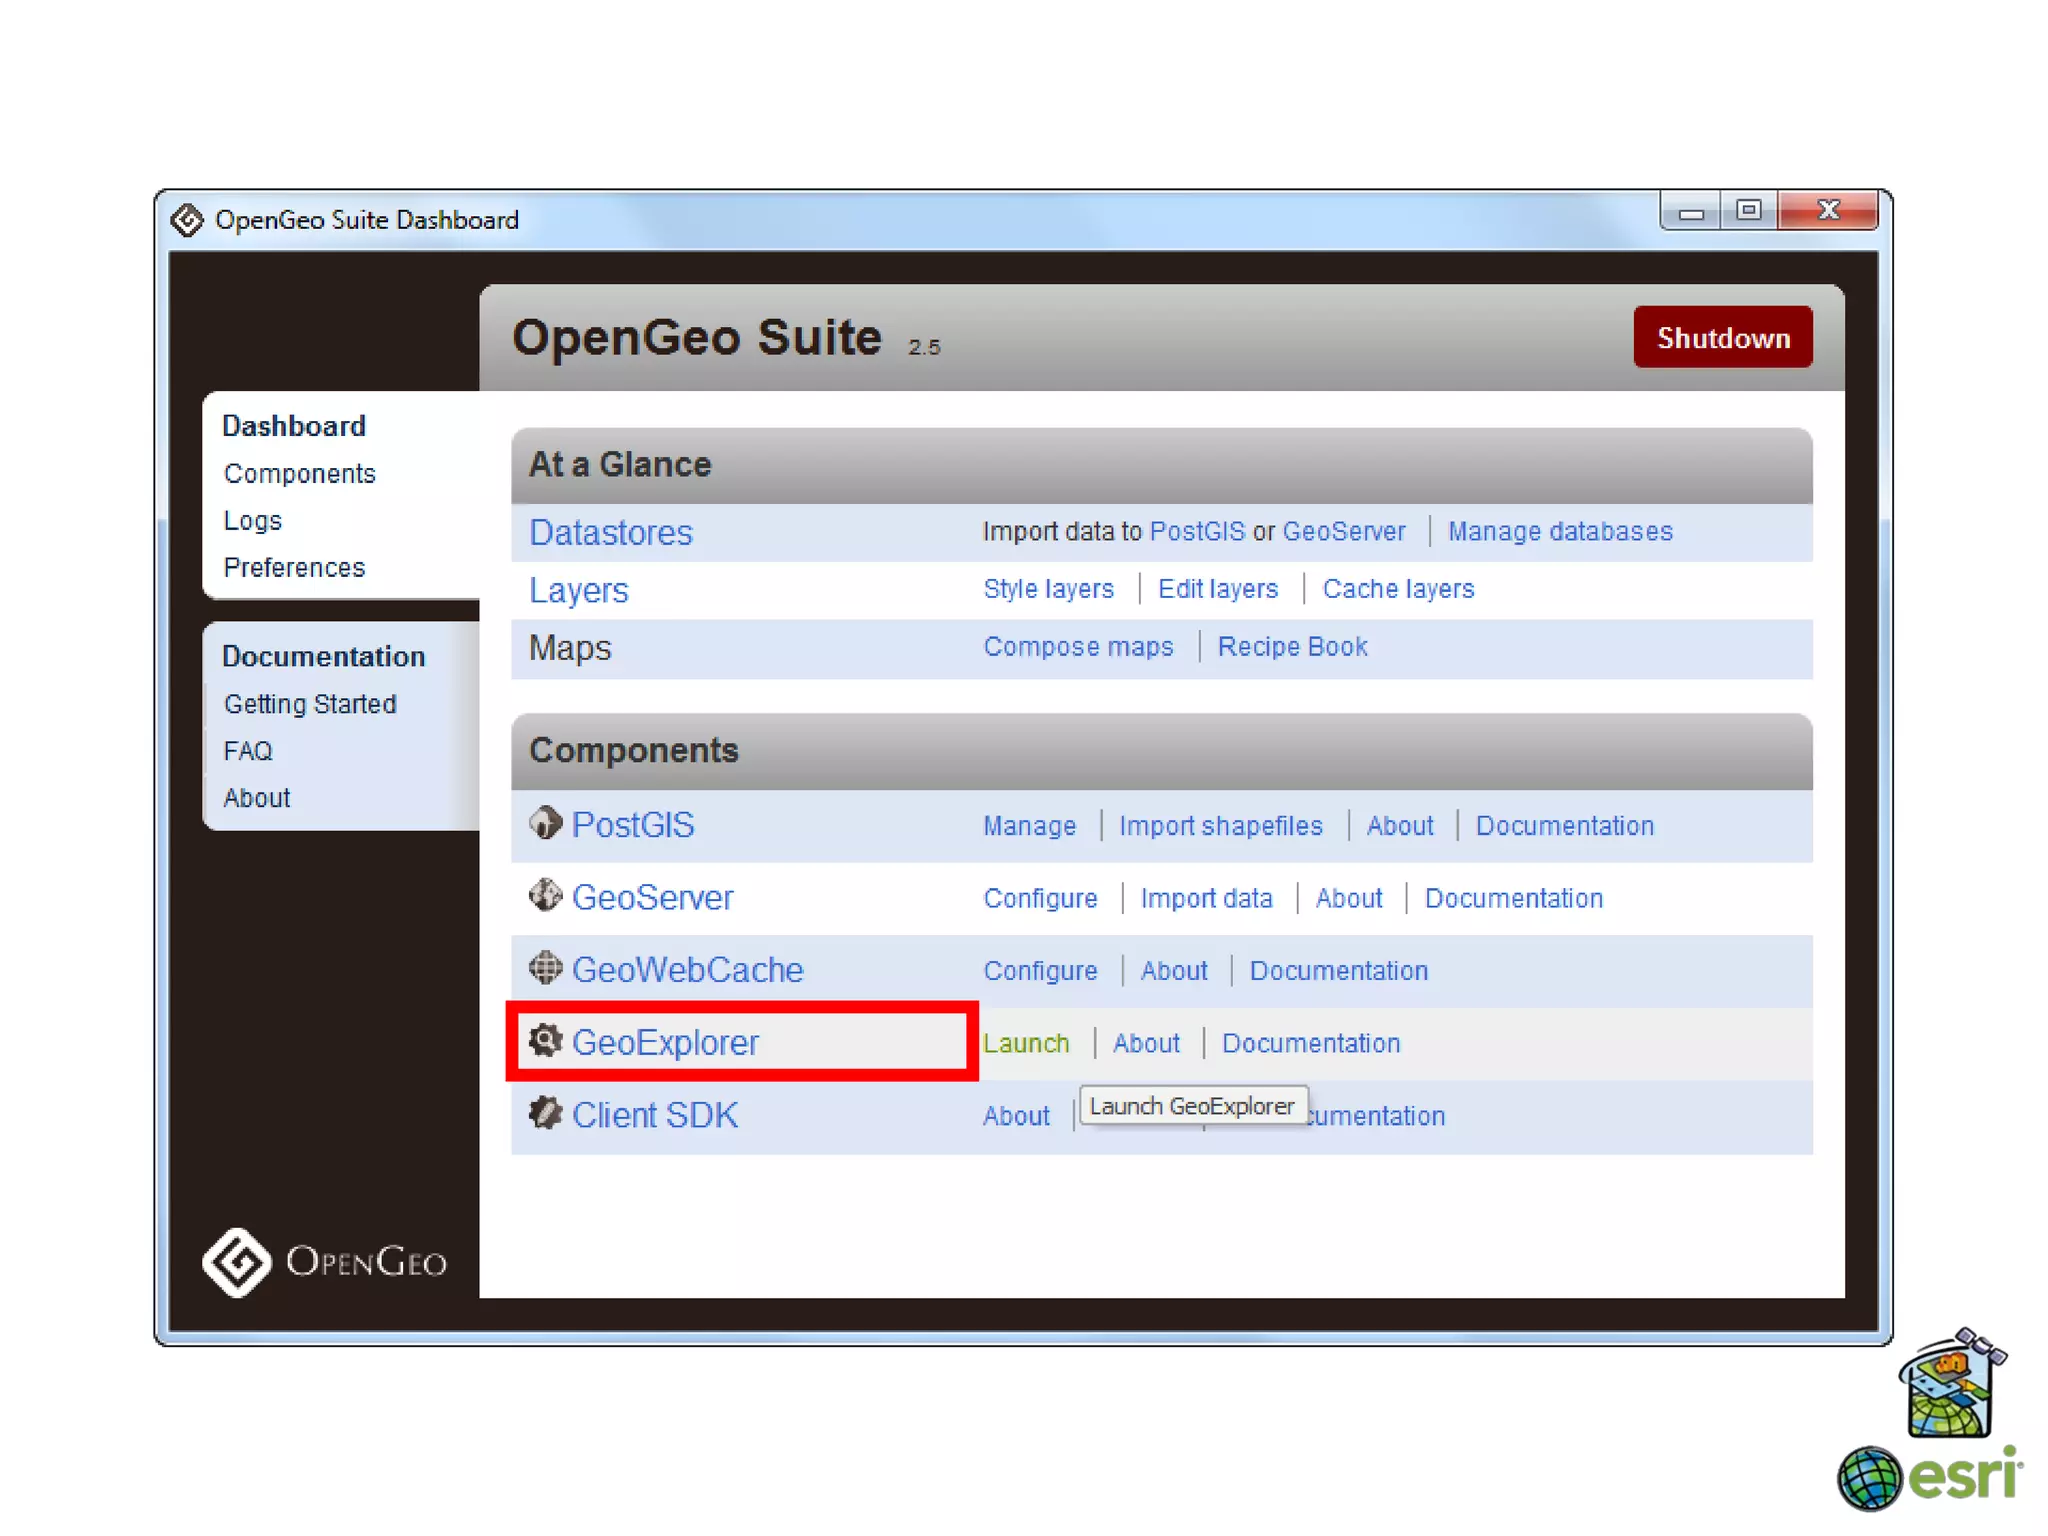This screenshot has height=1536, width=2048.
Task: Click Import shapefiles for PostGIS
Action: tap(1220, 826)
